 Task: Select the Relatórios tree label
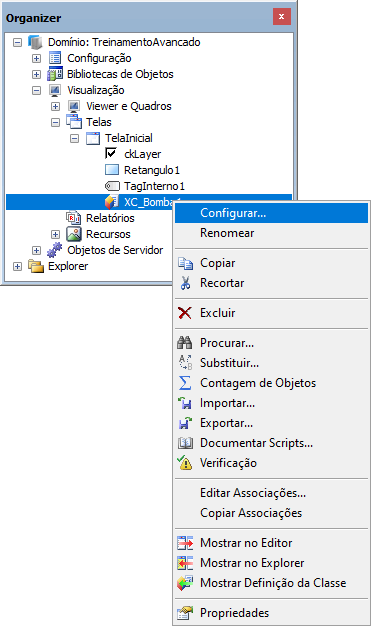pos(110,218)
